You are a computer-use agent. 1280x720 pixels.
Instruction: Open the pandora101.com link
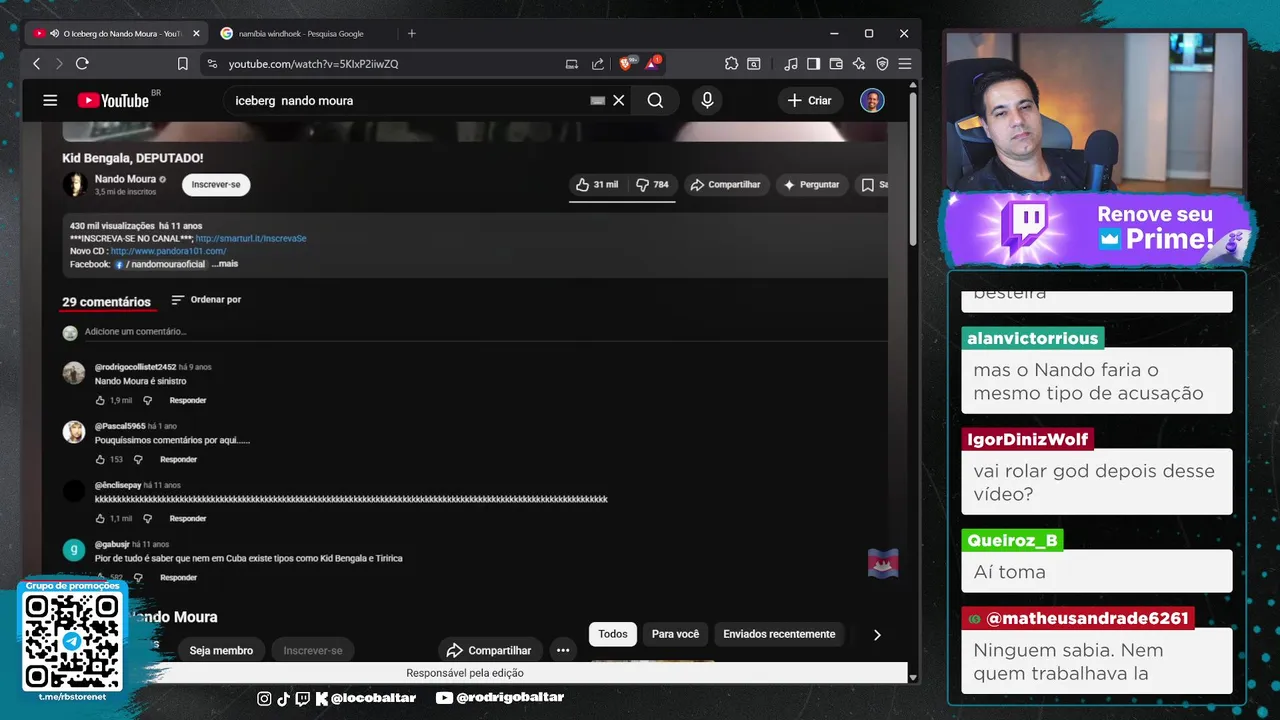tap(169, 251)
